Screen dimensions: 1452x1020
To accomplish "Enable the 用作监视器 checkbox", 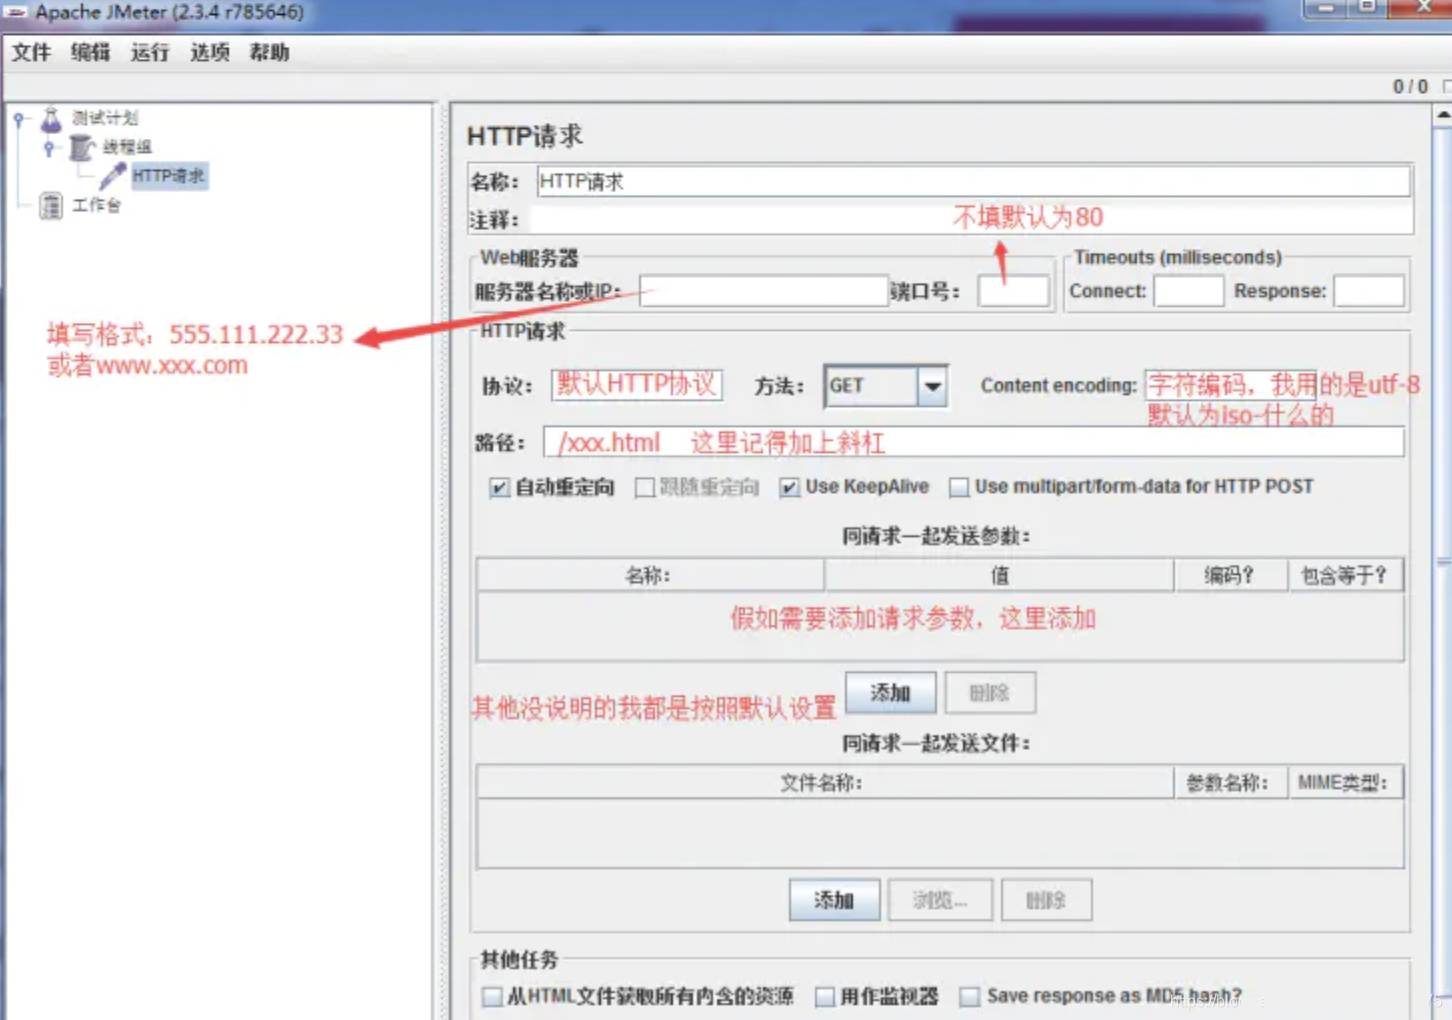I will click(x=825, y=997).
